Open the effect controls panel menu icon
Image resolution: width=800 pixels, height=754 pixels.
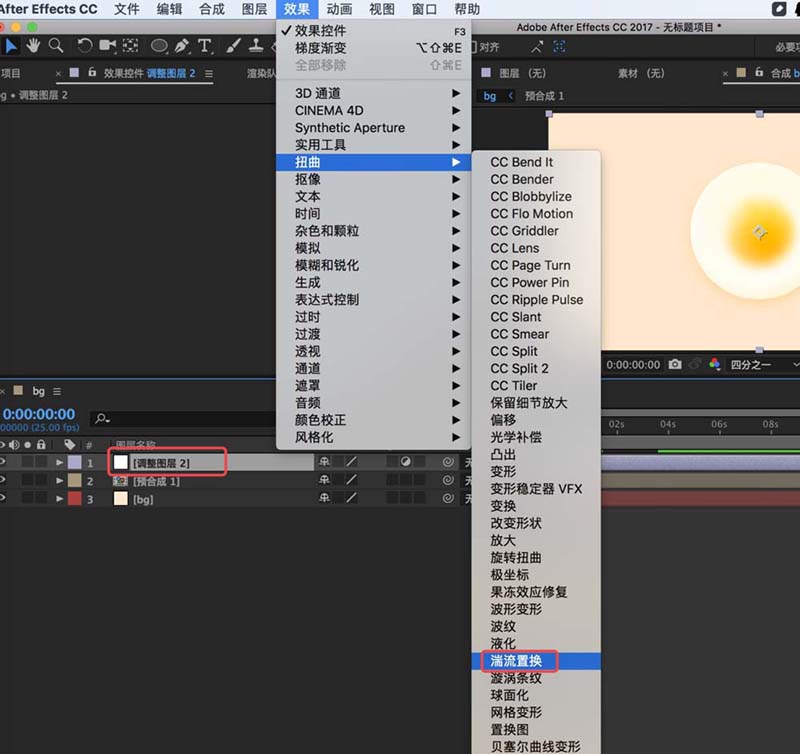[209, 73]
